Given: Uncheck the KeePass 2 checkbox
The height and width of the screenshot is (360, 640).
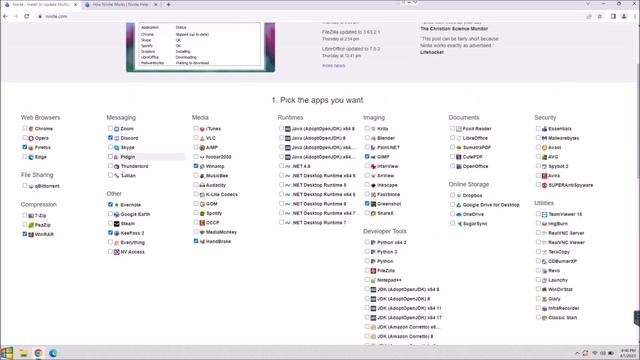Looking at the screenshot, I should tap(110, 233).
